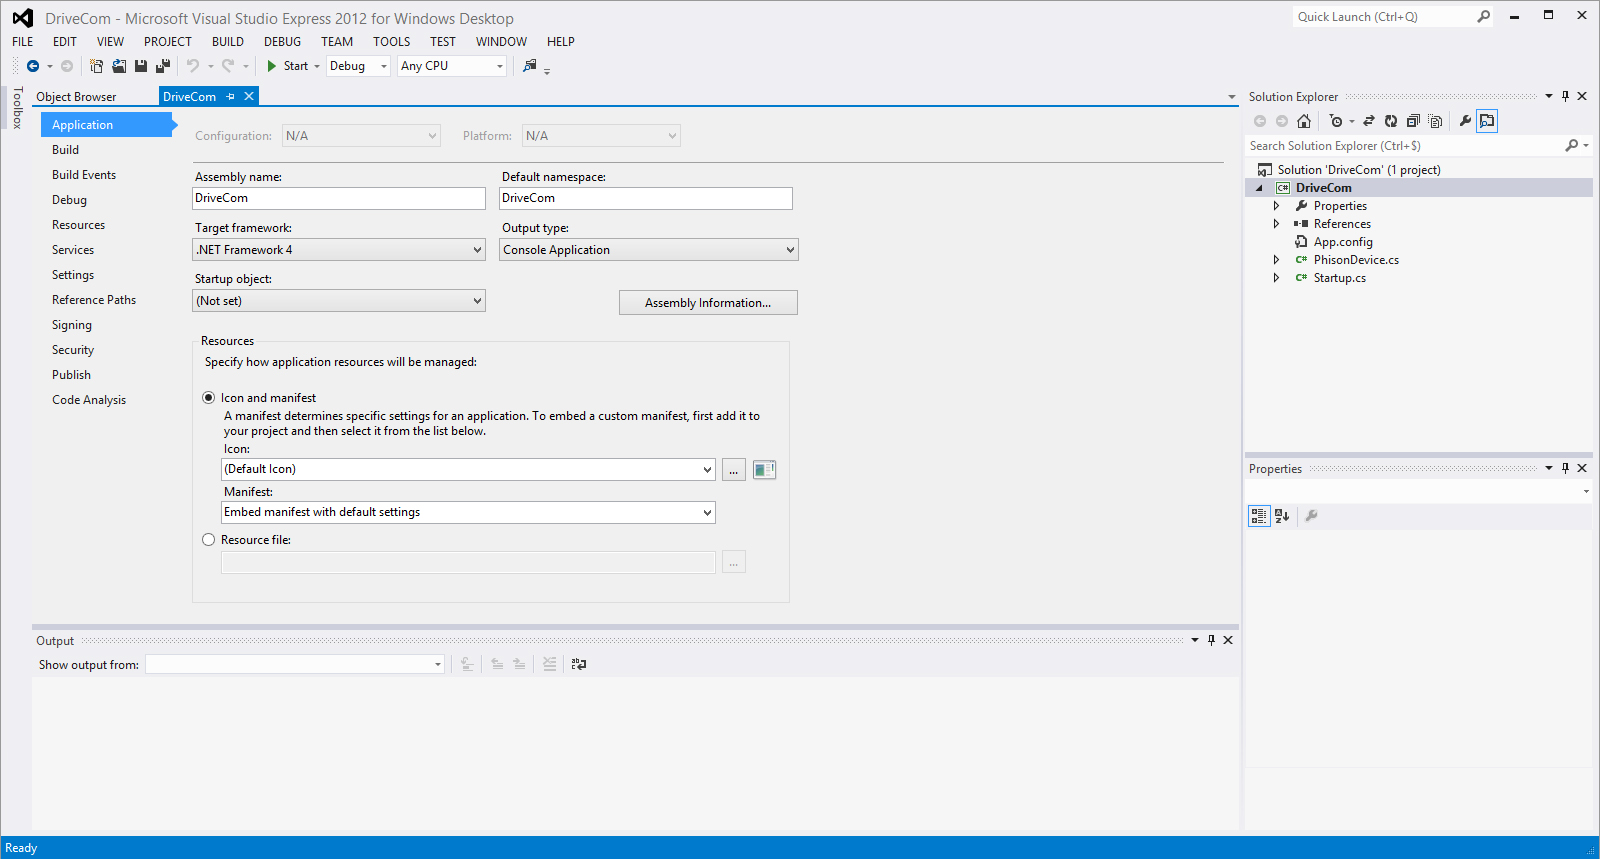Click the Pending Changes Filter clock icon
The width and height of the screenshot is (1600, 859).
(x=1336, y=121)
